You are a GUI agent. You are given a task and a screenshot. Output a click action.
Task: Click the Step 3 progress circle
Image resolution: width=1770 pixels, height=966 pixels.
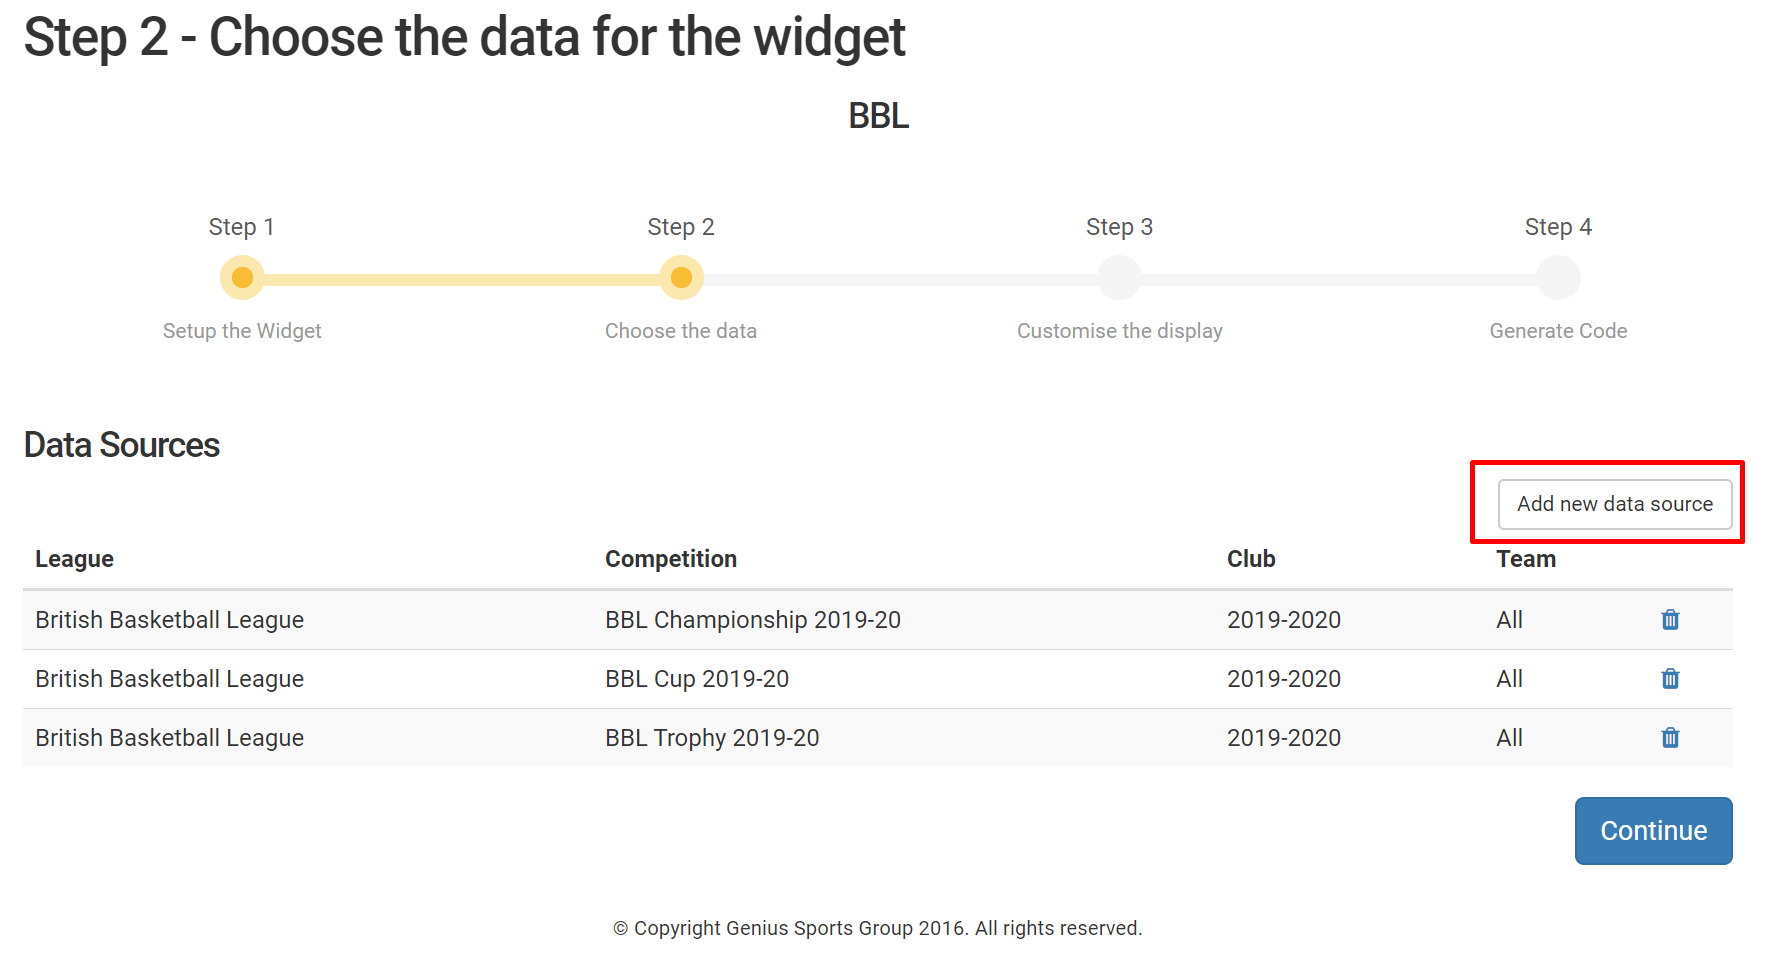click(x=1119, y=278)
